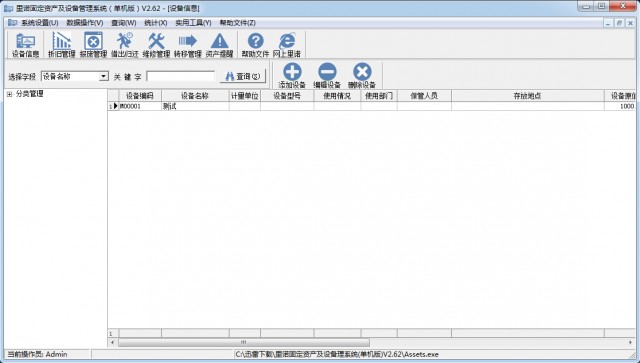Image resolution: width=640 pixels, height=363 pixels.
Task: Click the 查询(S) search button
Action: [x=243, y=76]
